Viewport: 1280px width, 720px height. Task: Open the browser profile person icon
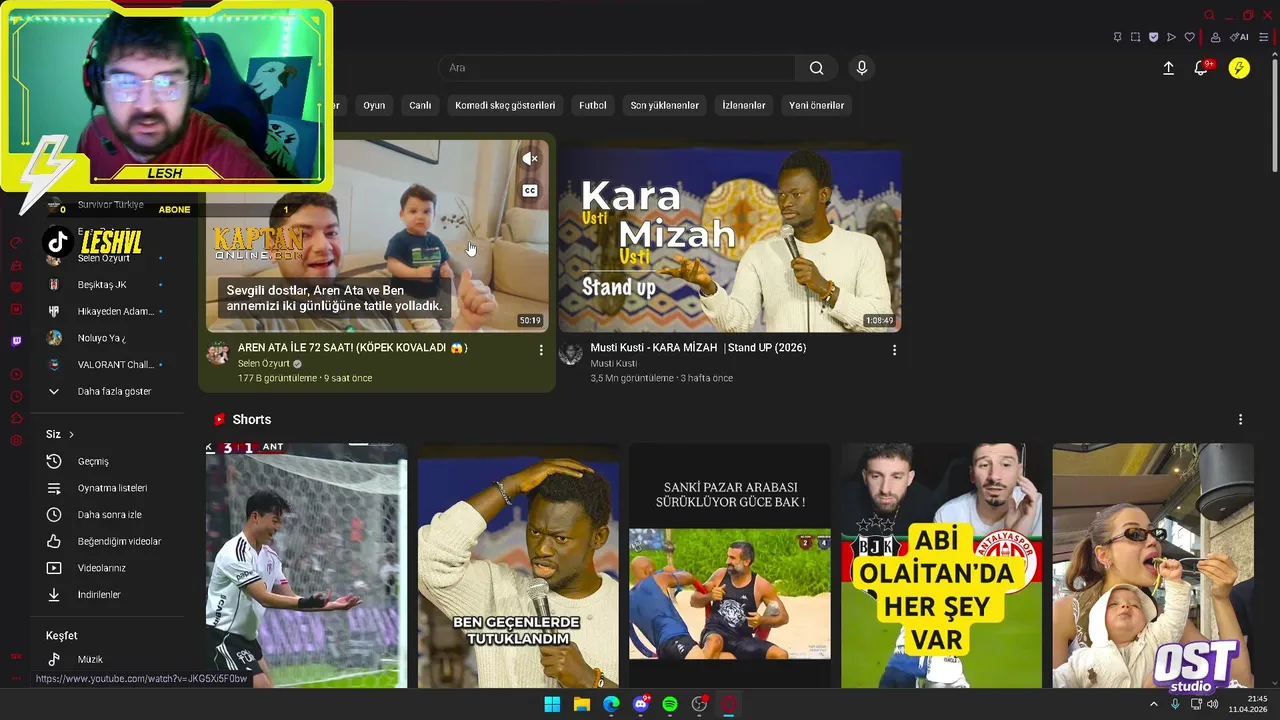tap(1215, 37)
